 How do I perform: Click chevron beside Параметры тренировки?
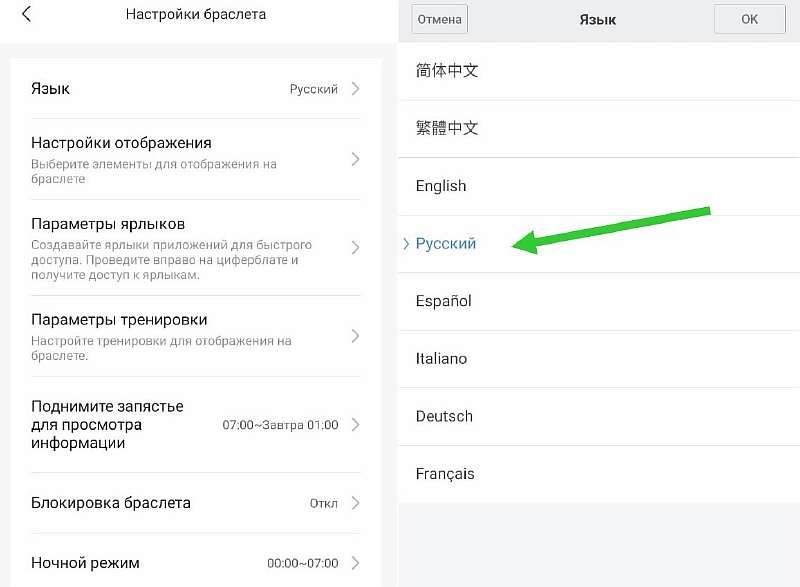tap(355, 336)
